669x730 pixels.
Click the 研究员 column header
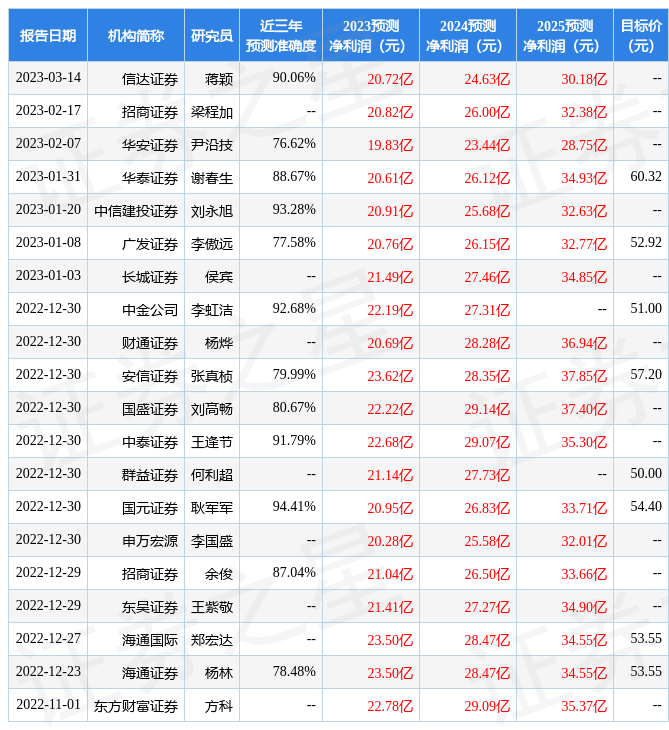(x=212, y=35)
